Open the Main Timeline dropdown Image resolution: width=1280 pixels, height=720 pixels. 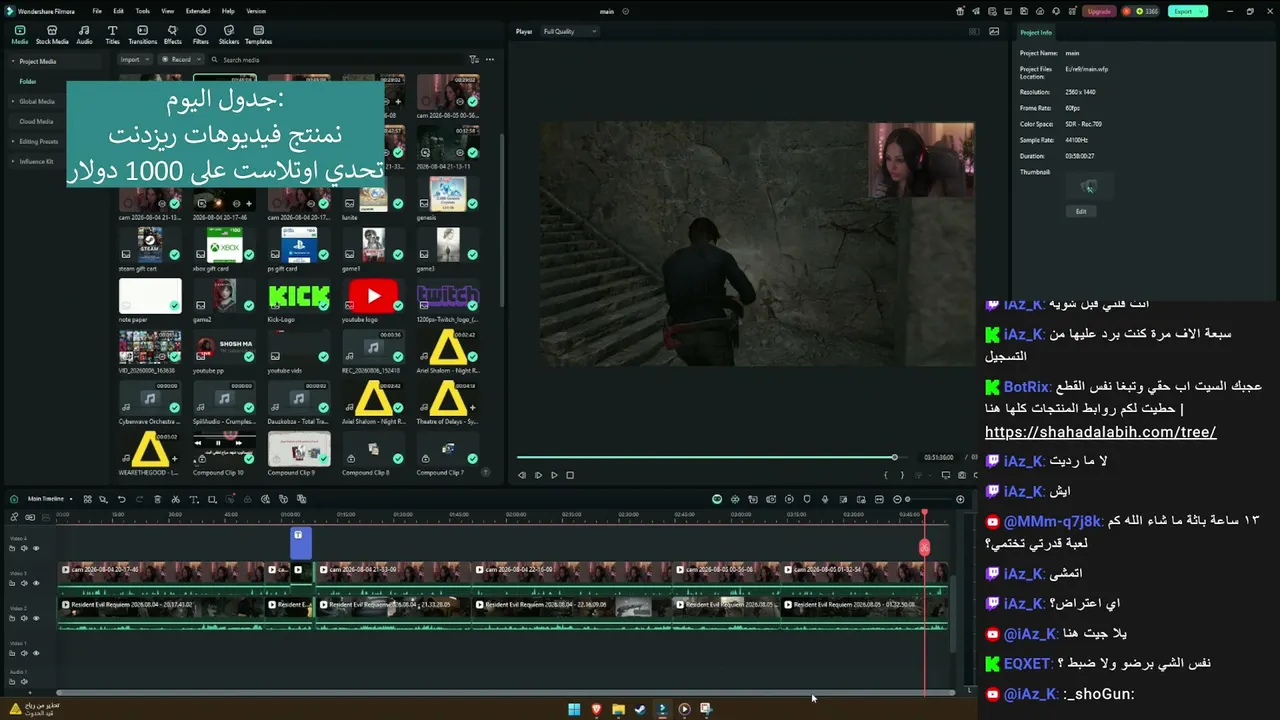pyautogui.click(x=49, y=499)
